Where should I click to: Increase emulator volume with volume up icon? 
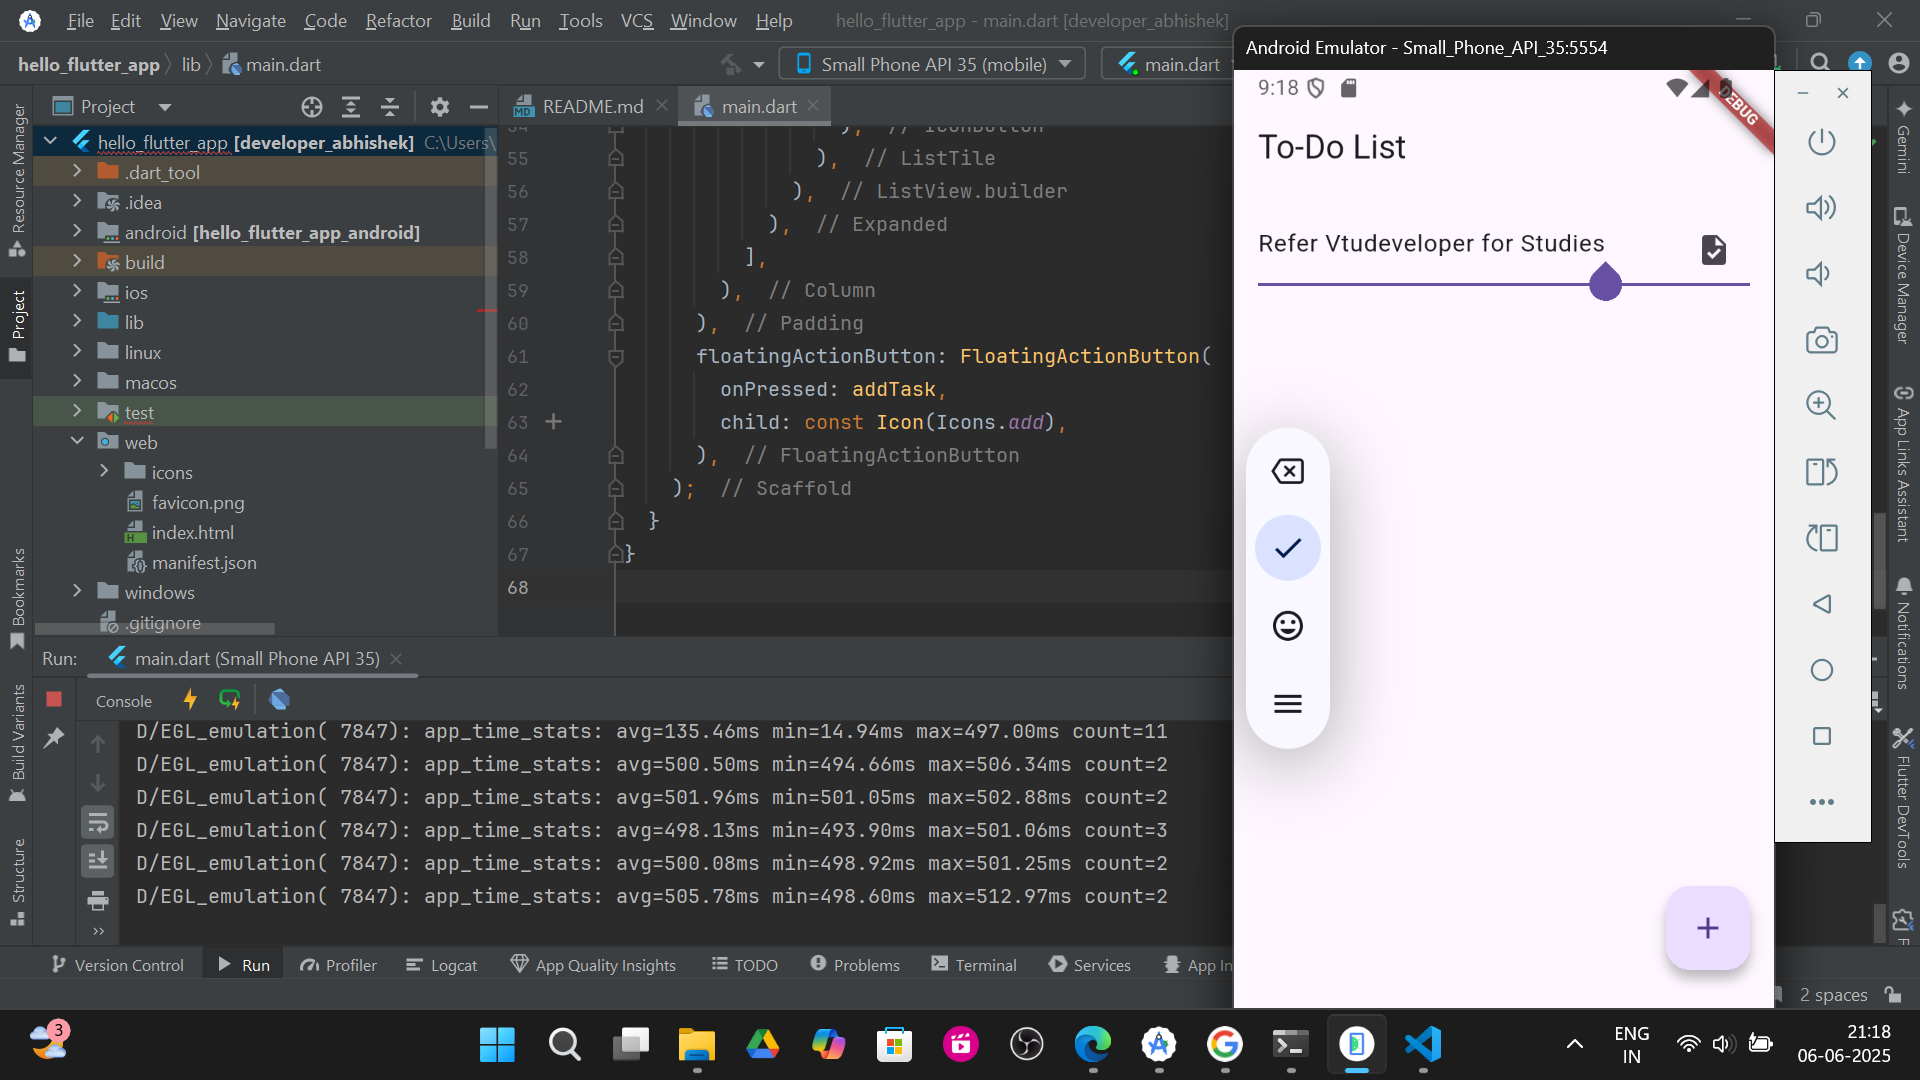[x=1821, y=207]
